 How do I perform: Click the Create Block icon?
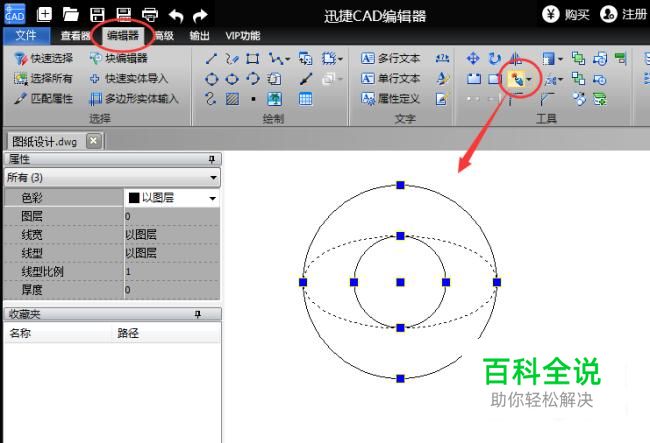tap(329, 58)
